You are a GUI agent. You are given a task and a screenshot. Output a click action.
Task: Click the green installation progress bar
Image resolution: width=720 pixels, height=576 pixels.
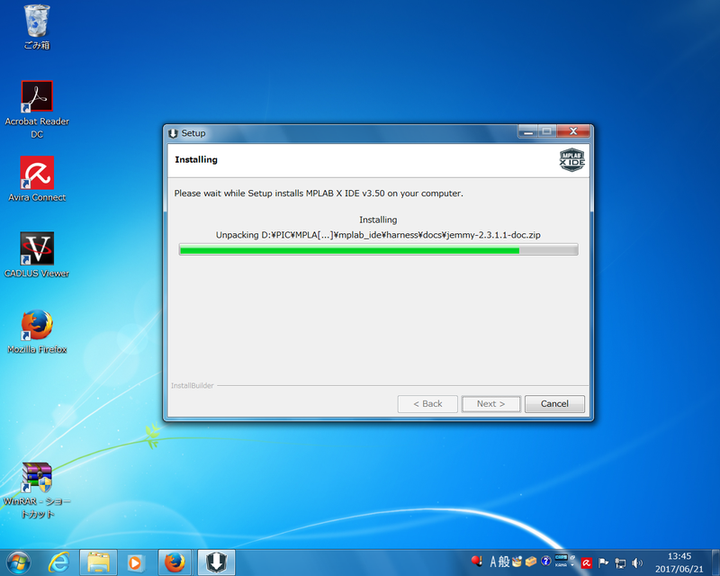(x=377, y=250)
